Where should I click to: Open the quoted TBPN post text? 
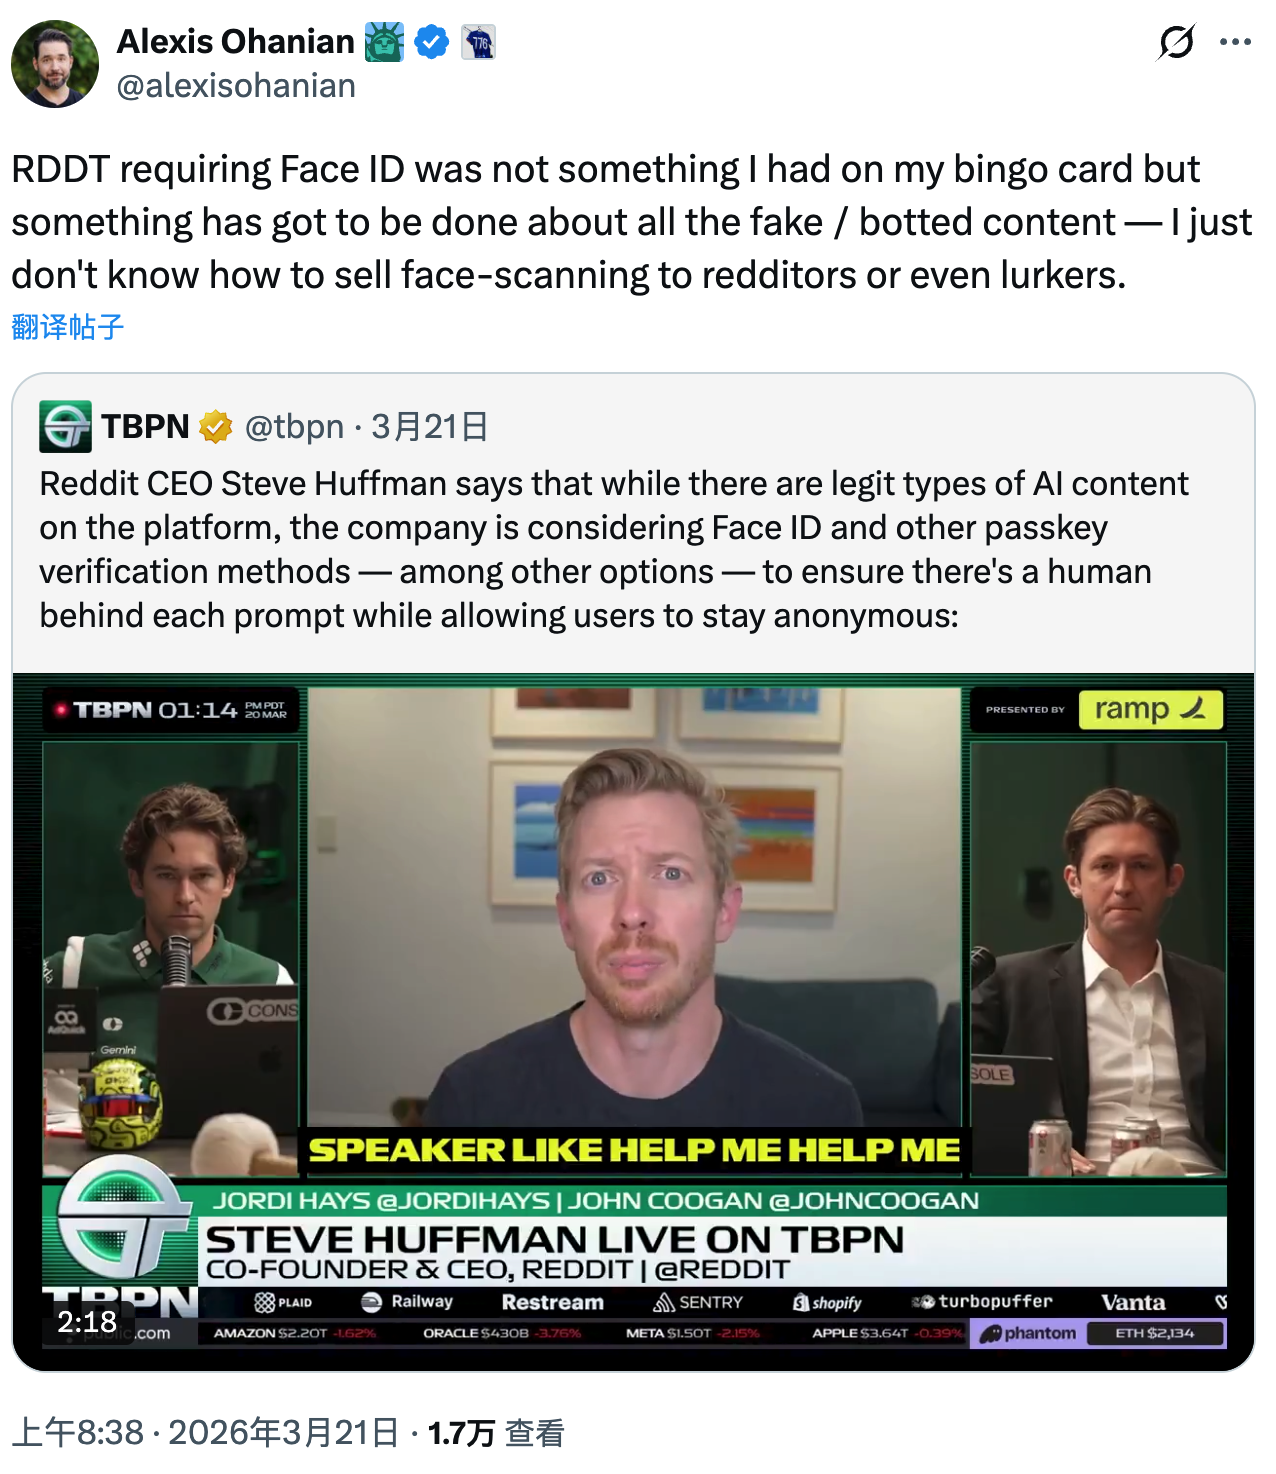614,549
